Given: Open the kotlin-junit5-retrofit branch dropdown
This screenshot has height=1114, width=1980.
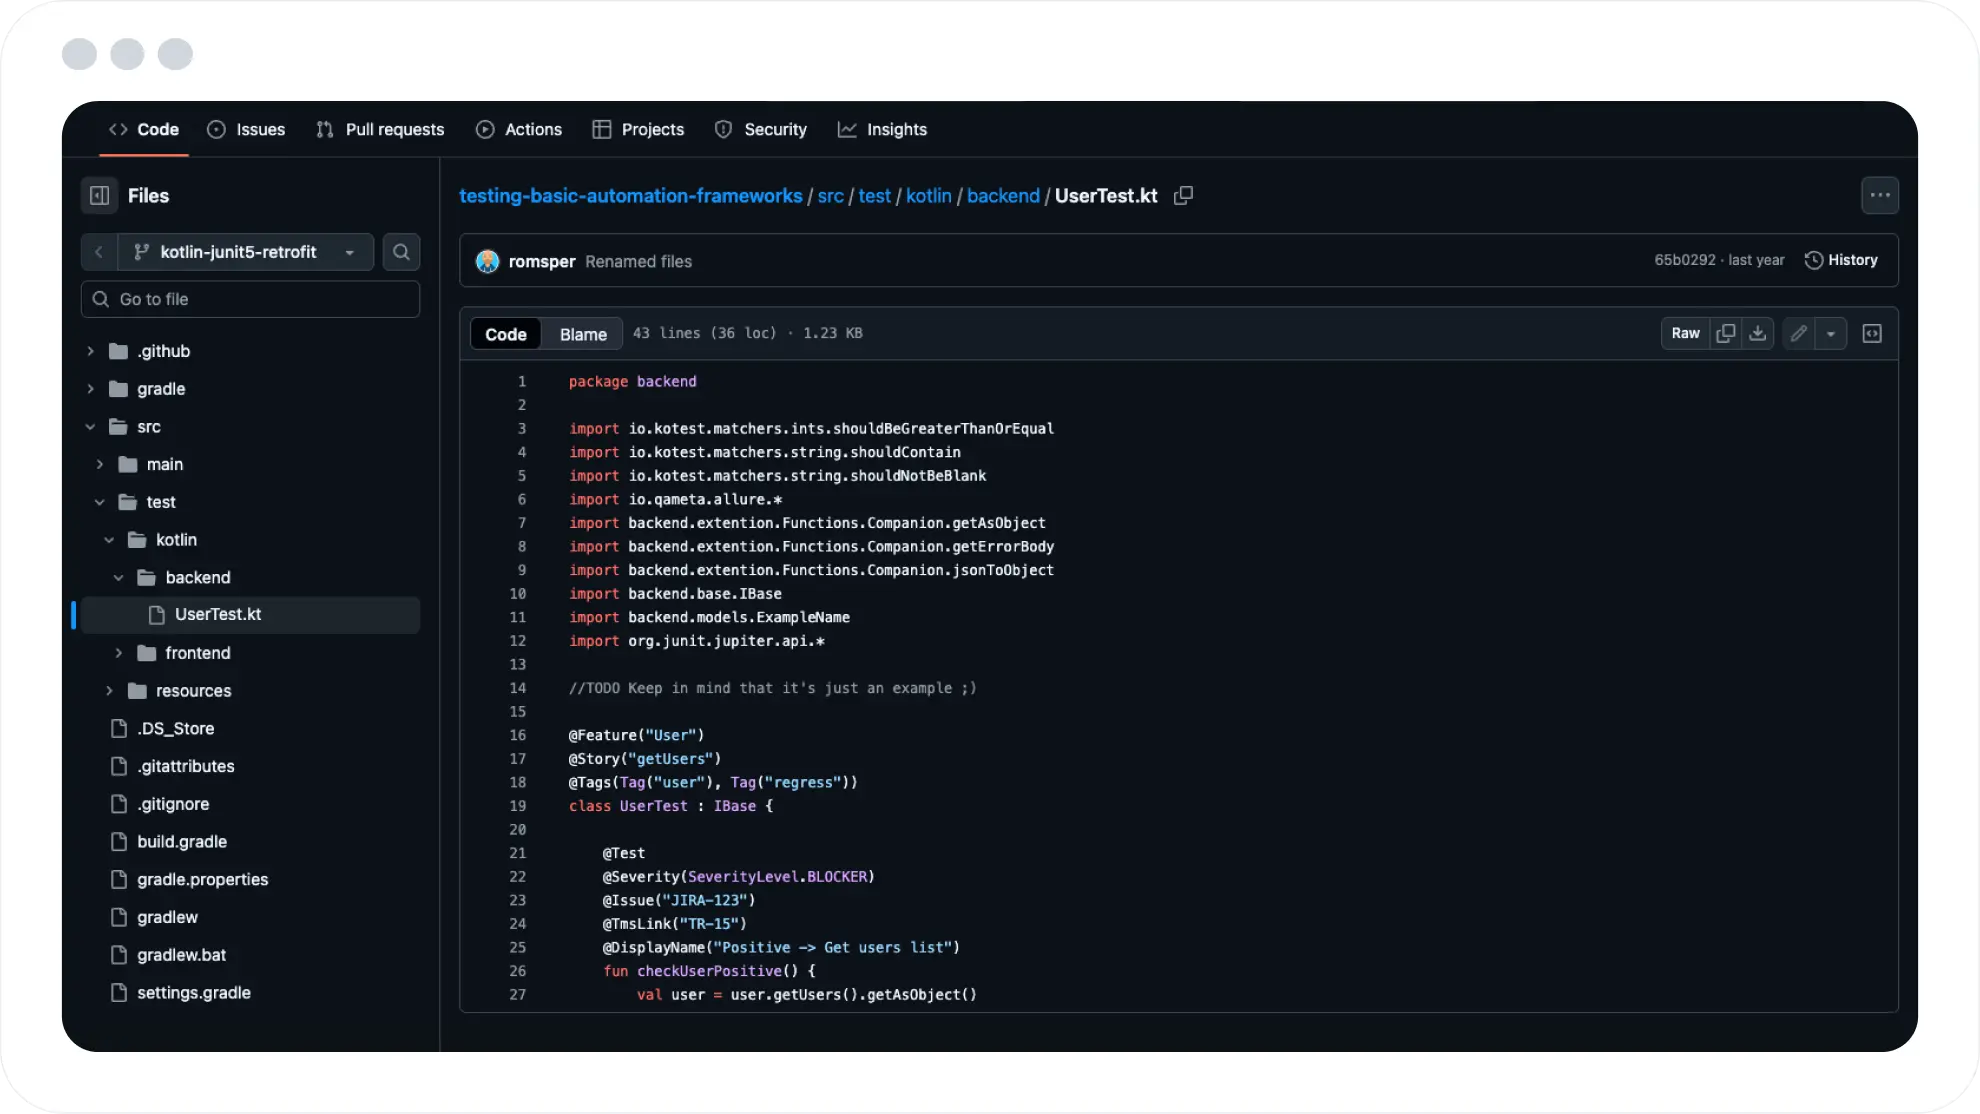Looking at the screenshot, I should point(246,252).
